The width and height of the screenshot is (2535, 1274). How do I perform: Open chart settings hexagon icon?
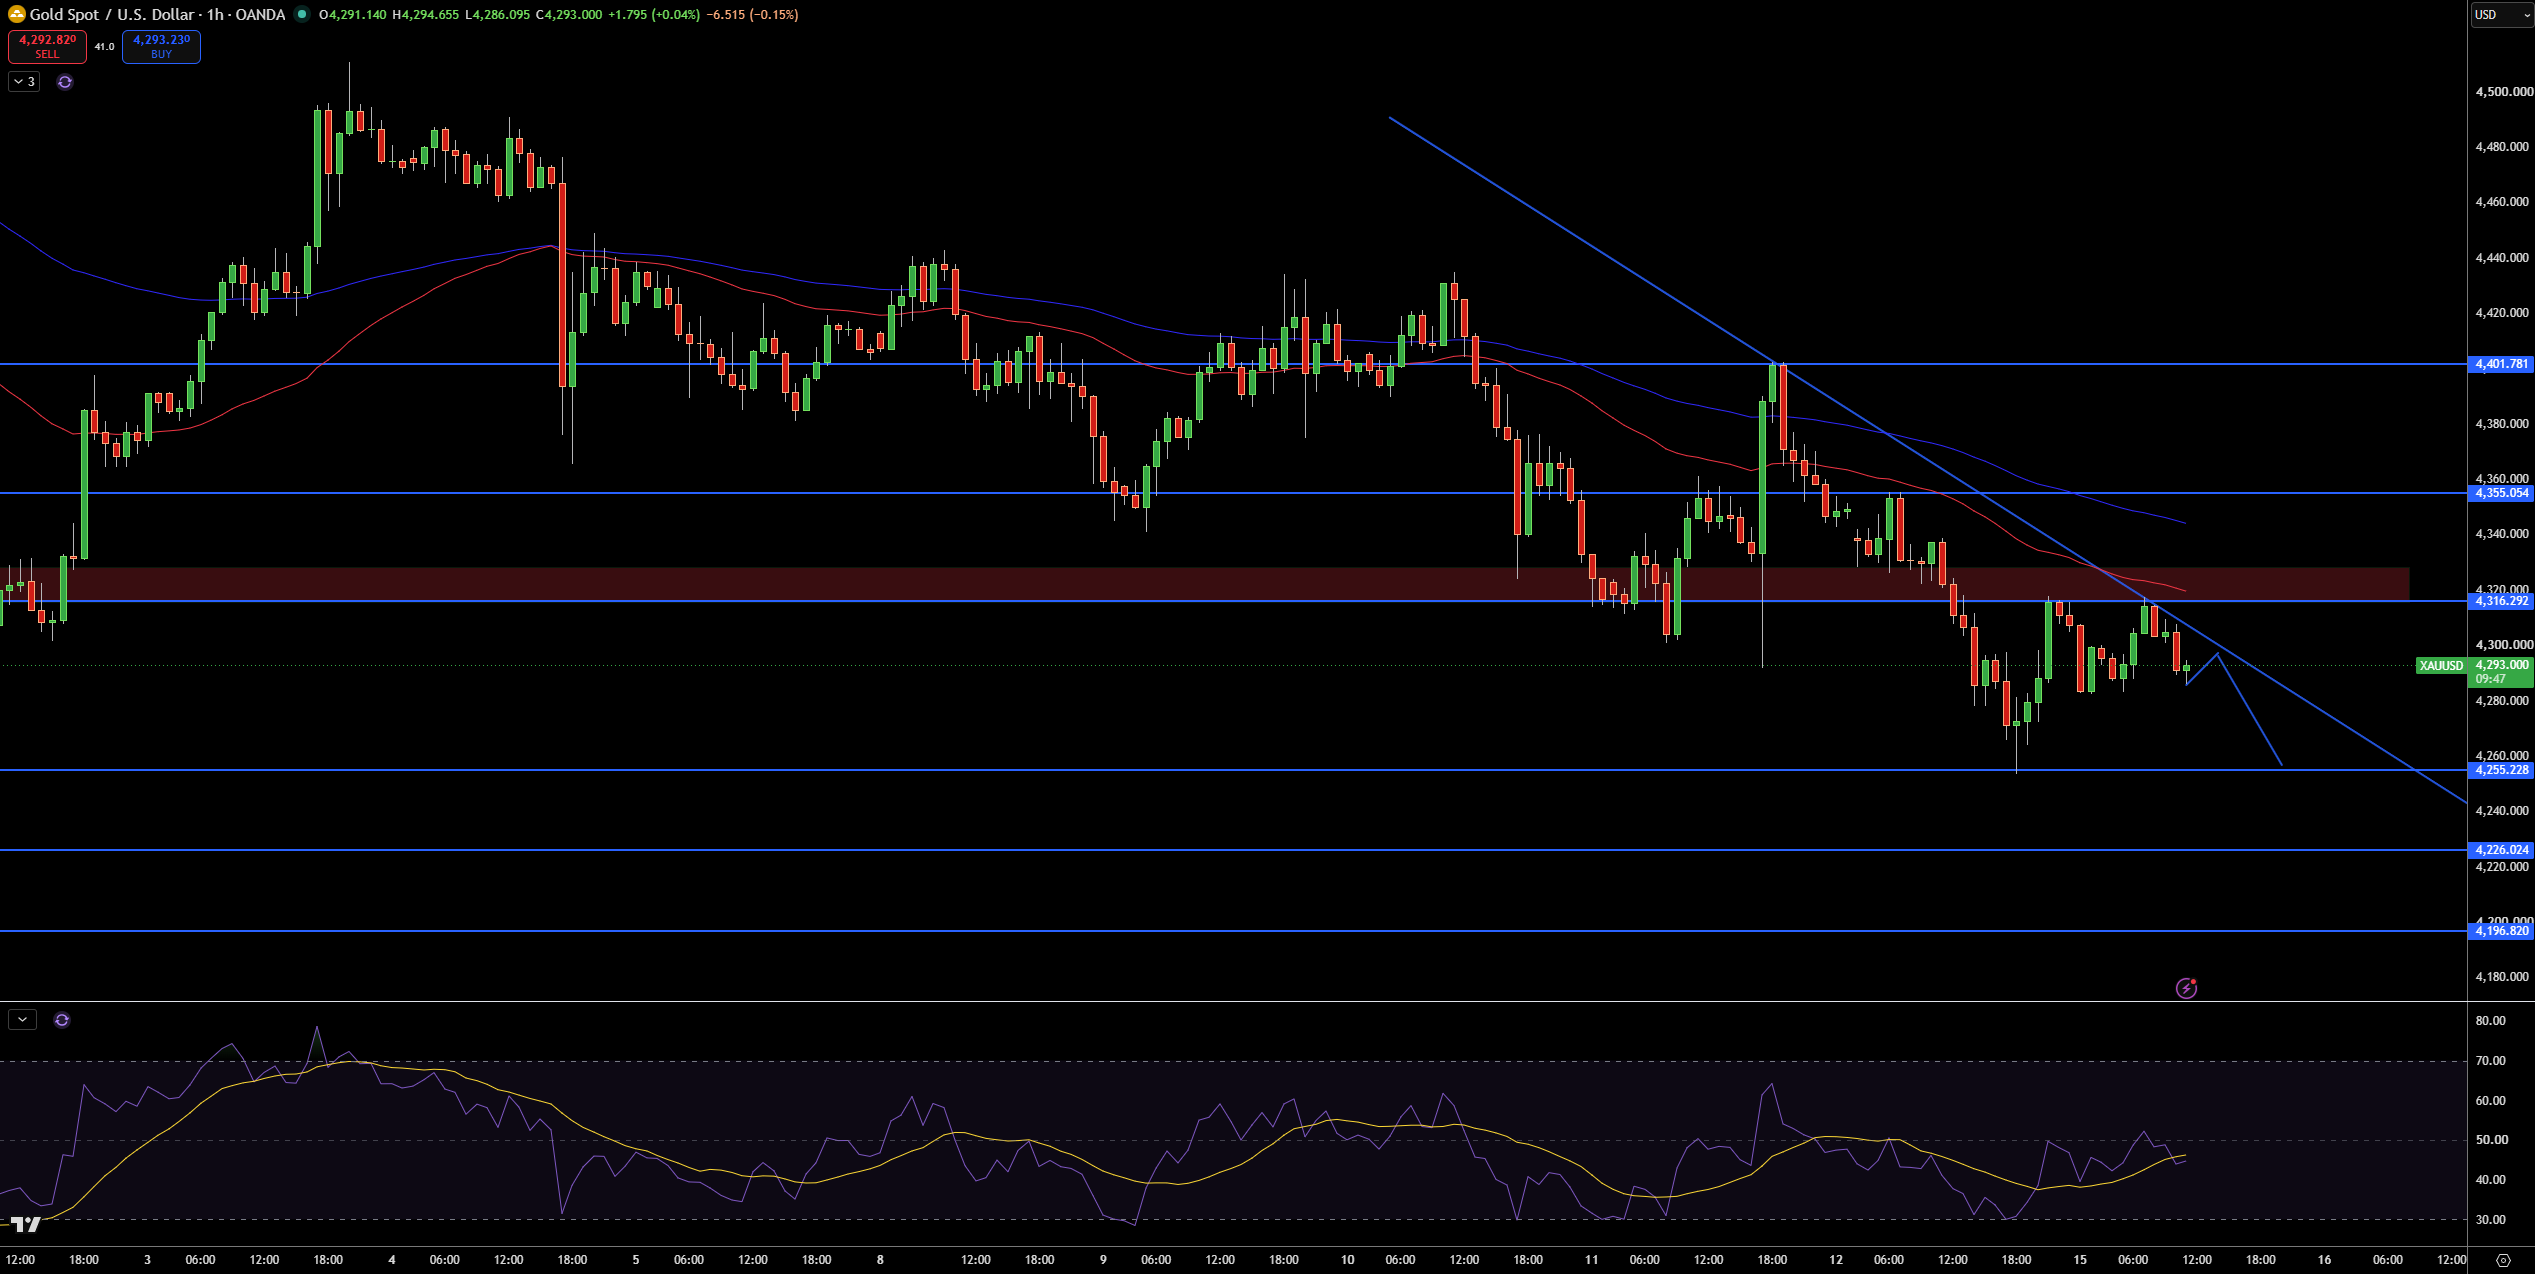tap(2504, 1260)
